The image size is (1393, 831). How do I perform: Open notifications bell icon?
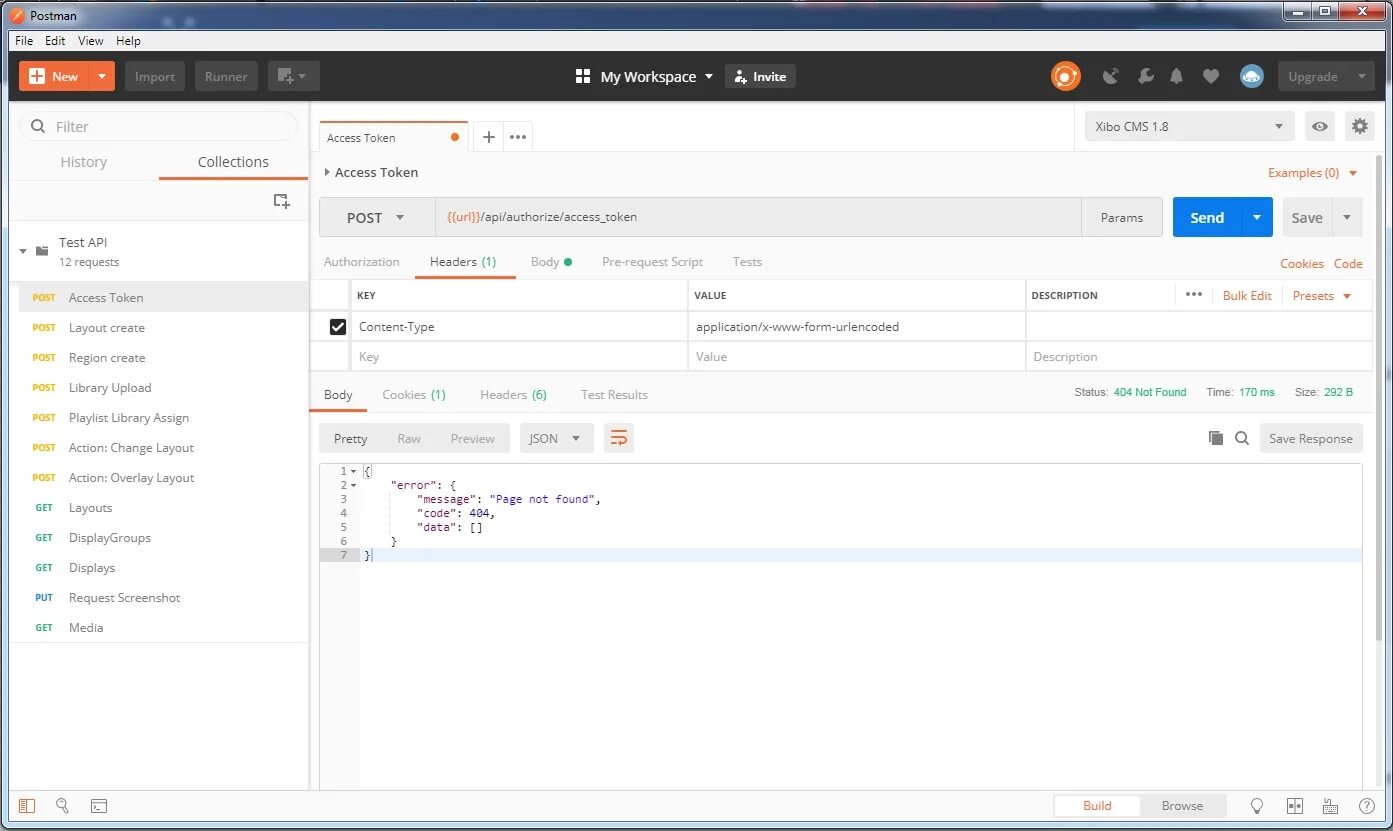pos(1177,76)
